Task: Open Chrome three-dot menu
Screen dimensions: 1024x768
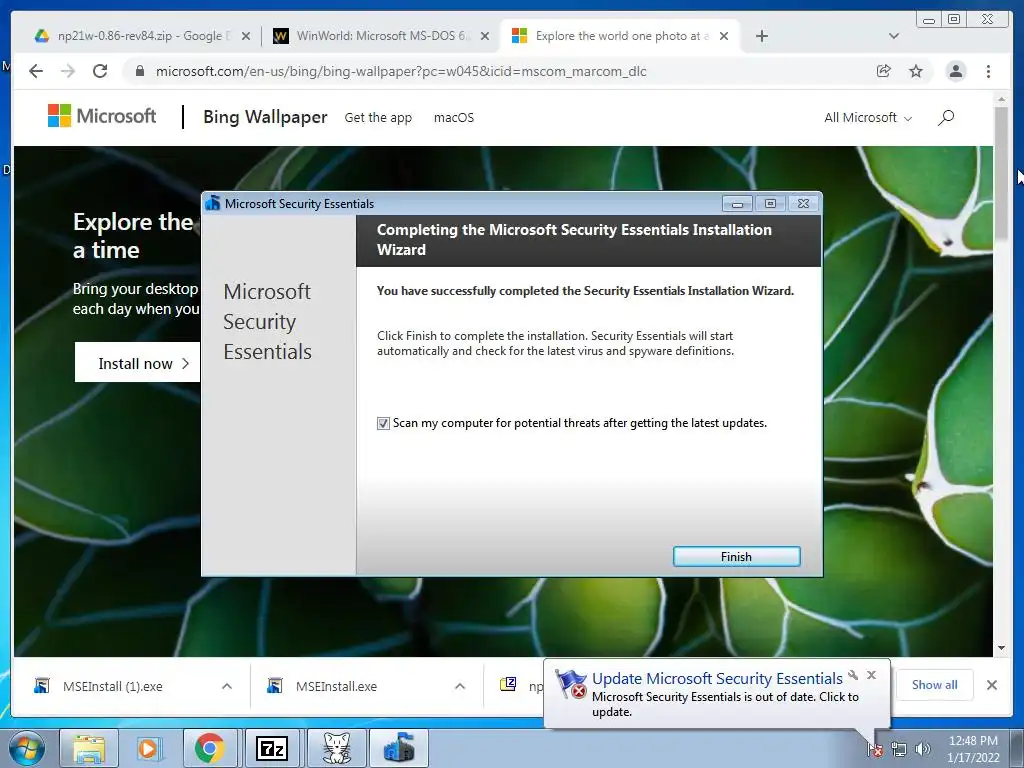Action: click(x=988, y=71)
